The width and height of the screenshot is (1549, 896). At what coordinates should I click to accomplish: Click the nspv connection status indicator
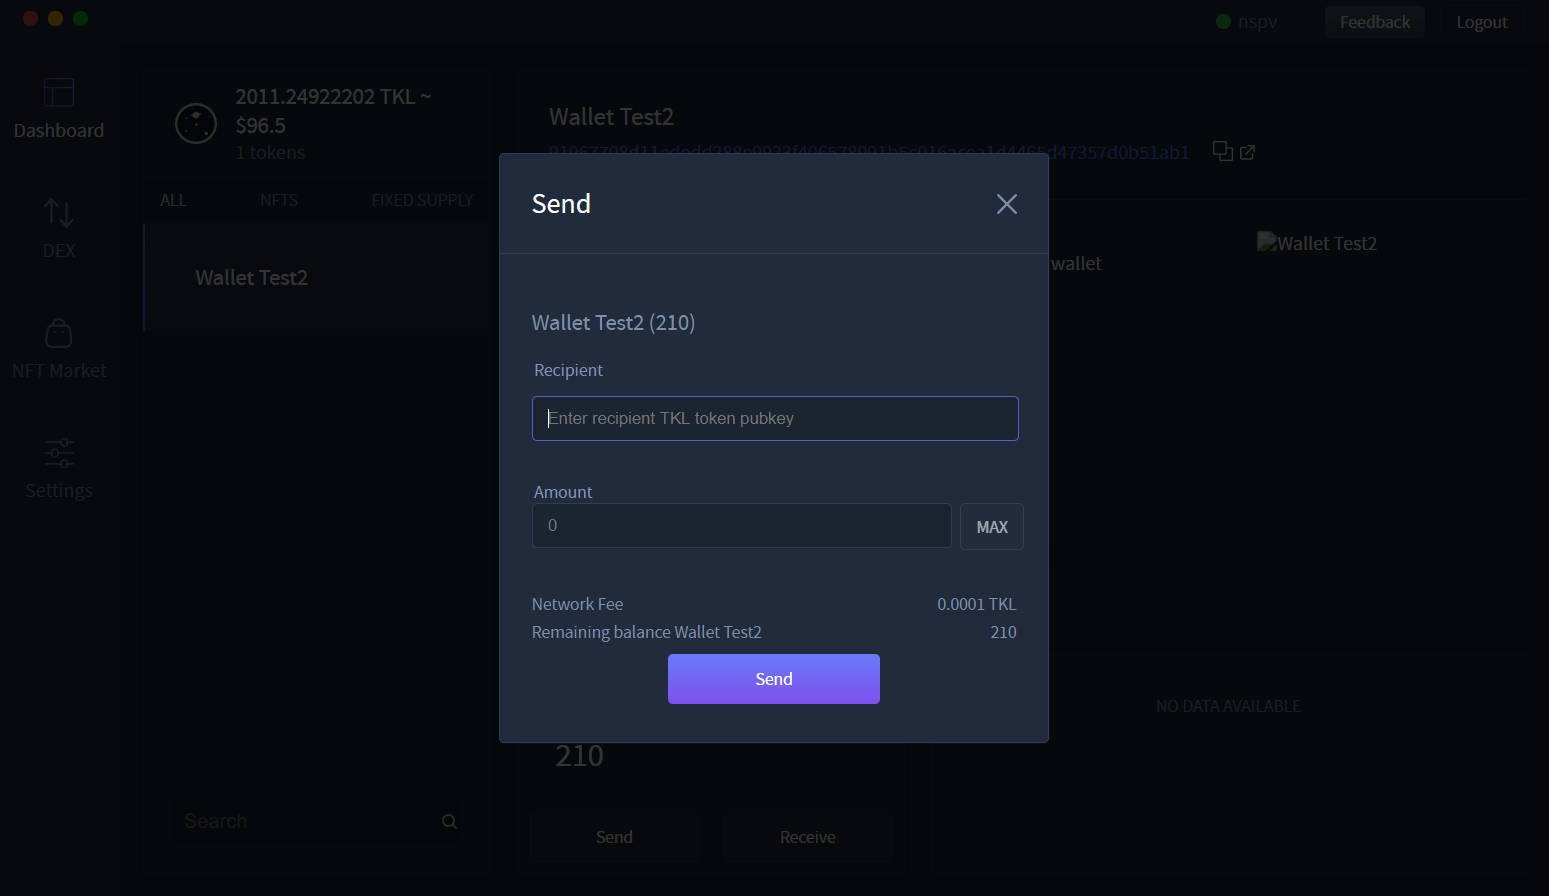[1246, 22]
